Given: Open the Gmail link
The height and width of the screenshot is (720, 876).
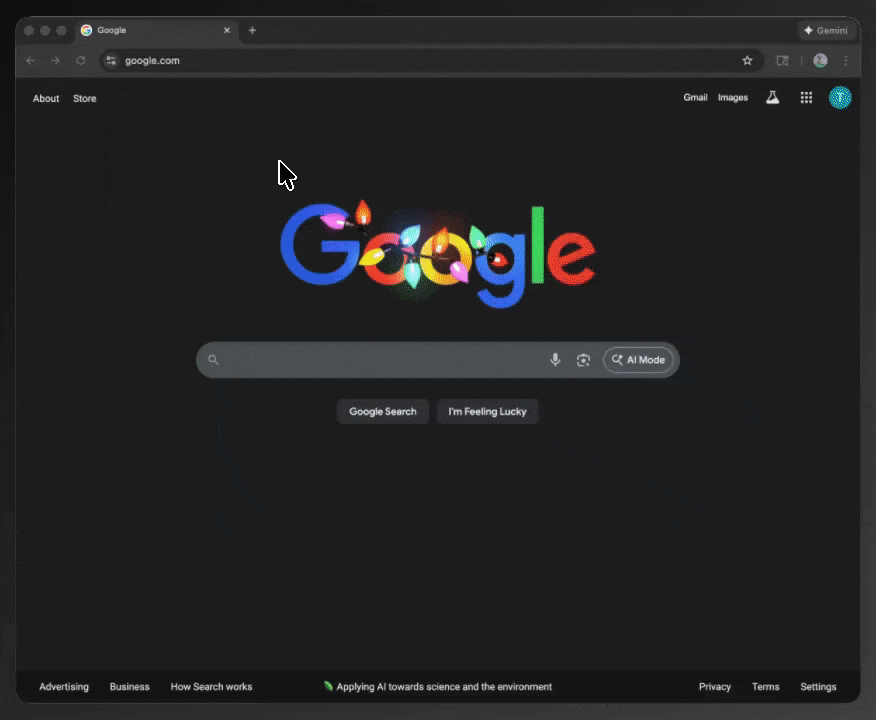Looking at the screenshot, I should (695, 98).
